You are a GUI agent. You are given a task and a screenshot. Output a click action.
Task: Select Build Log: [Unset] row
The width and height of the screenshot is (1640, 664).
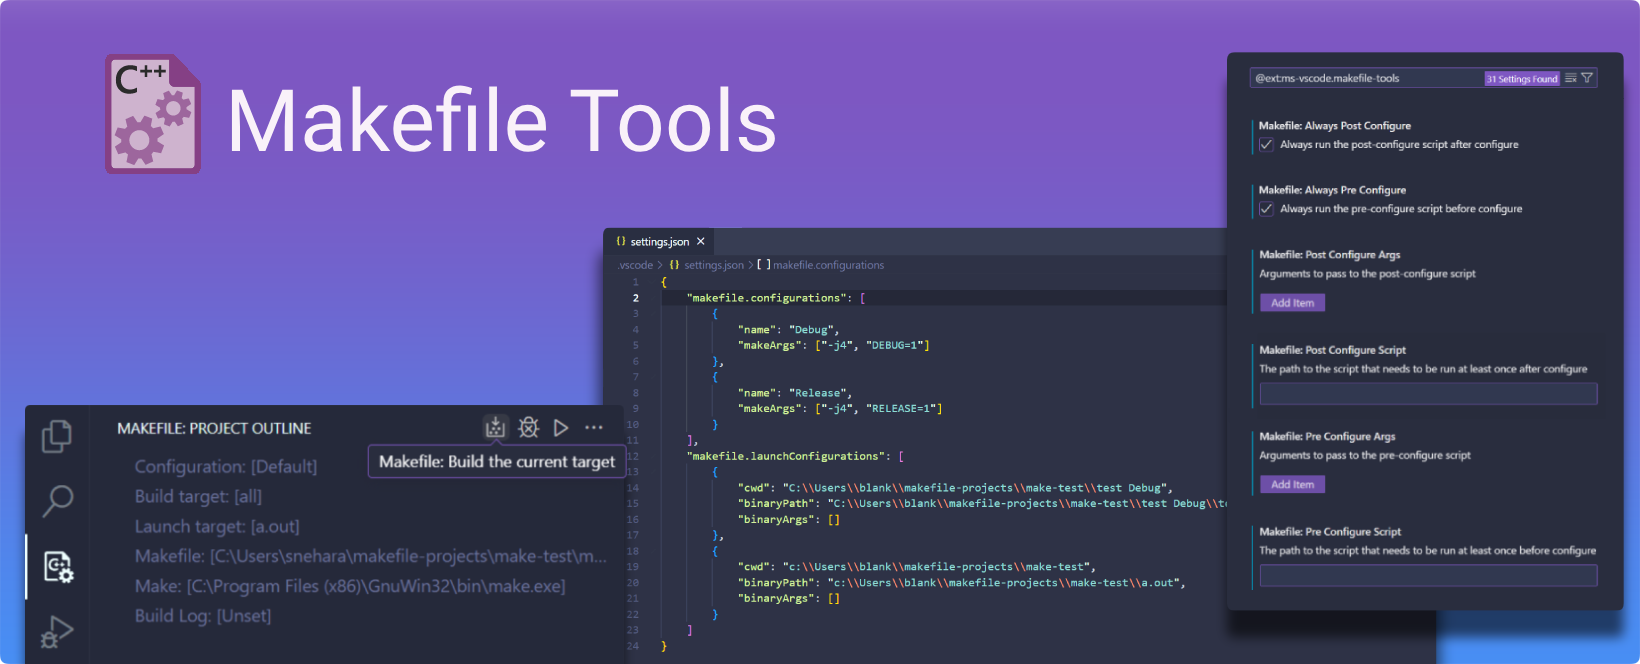click(x=203, y=616)
